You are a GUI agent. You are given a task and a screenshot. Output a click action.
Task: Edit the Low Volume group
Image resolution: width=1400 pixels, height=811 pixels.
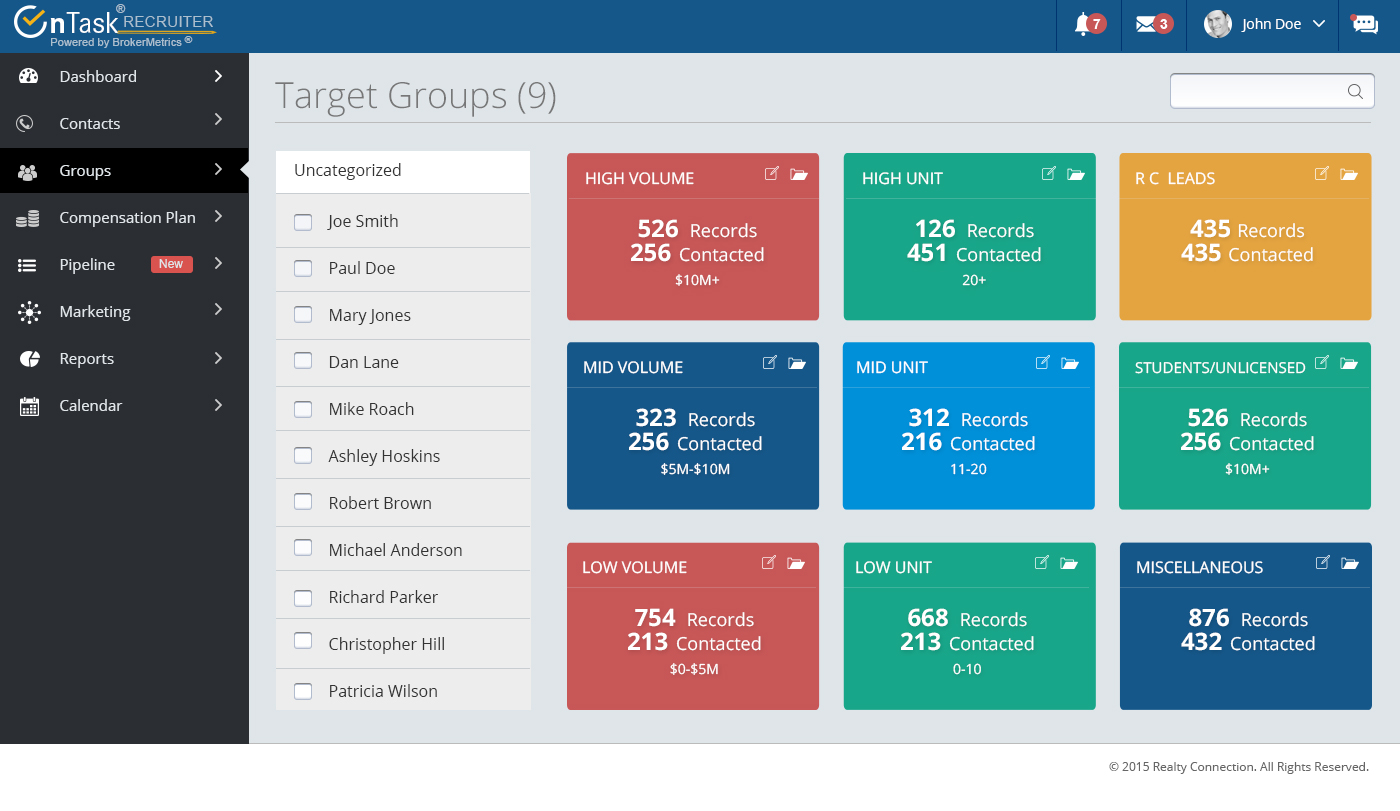768,562
